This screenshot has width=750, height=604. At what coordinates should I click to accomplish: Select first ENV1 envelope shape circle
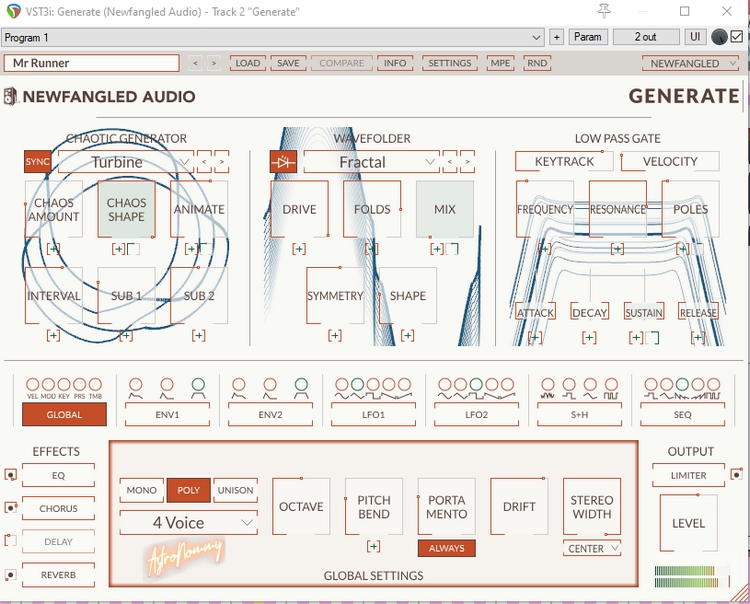[x=136, y=384]
